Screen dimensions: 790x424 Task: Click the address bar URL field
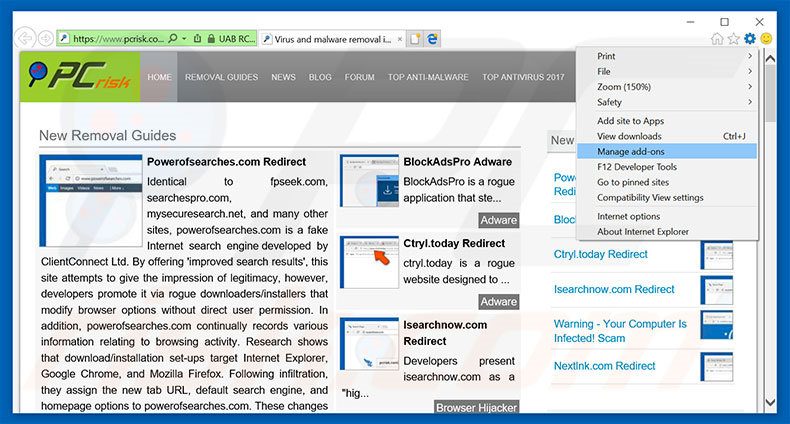pyautogui.click(x=118, y=38)
